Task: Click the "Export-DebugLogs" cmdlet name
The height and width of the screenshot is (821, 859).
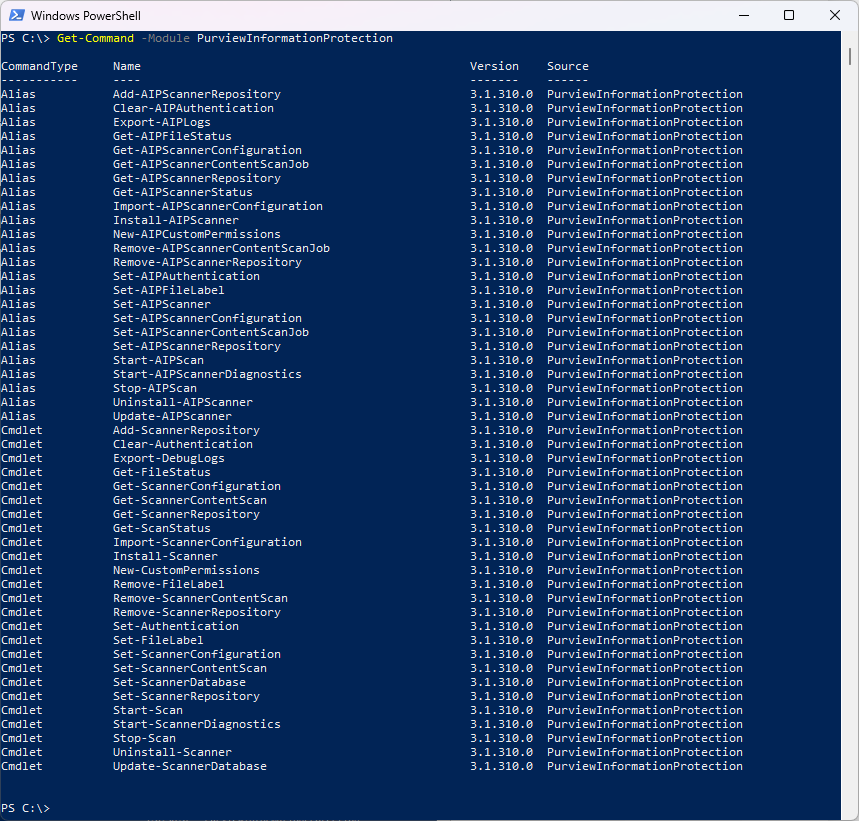Action: [169, 458]
